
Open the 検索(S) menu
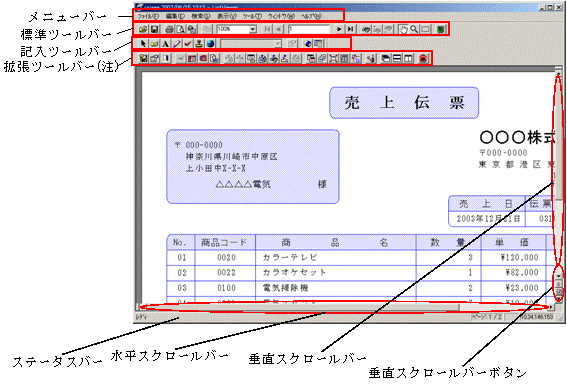[x=201, y=16]
